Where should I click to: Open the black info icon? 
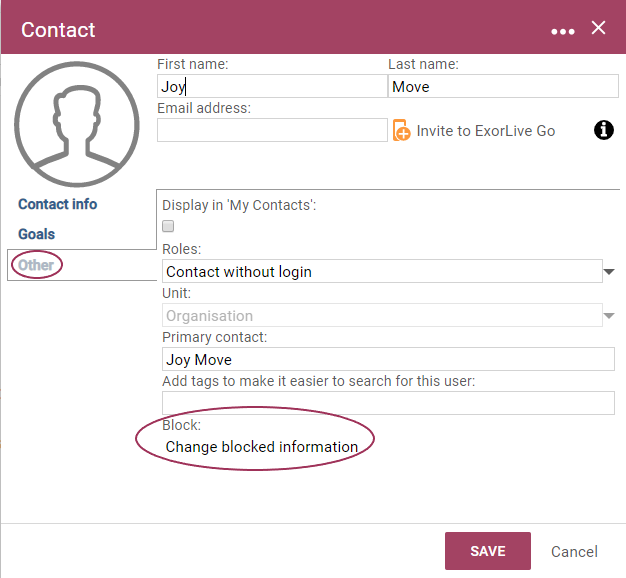click(603, 130)
